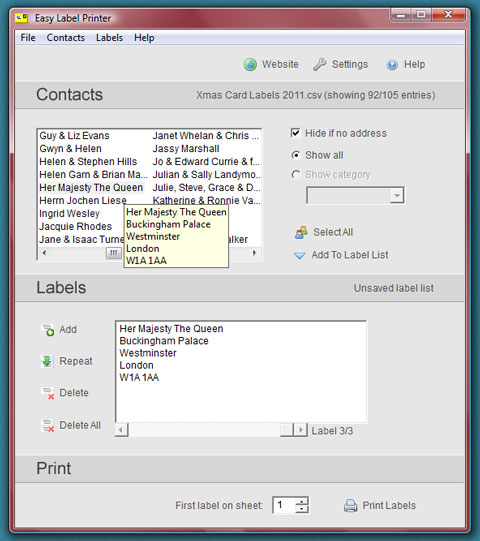Close the Easy Label Printer window
Image resolution: width=480 pixels, height=541 pixels.
click(448, 14)
